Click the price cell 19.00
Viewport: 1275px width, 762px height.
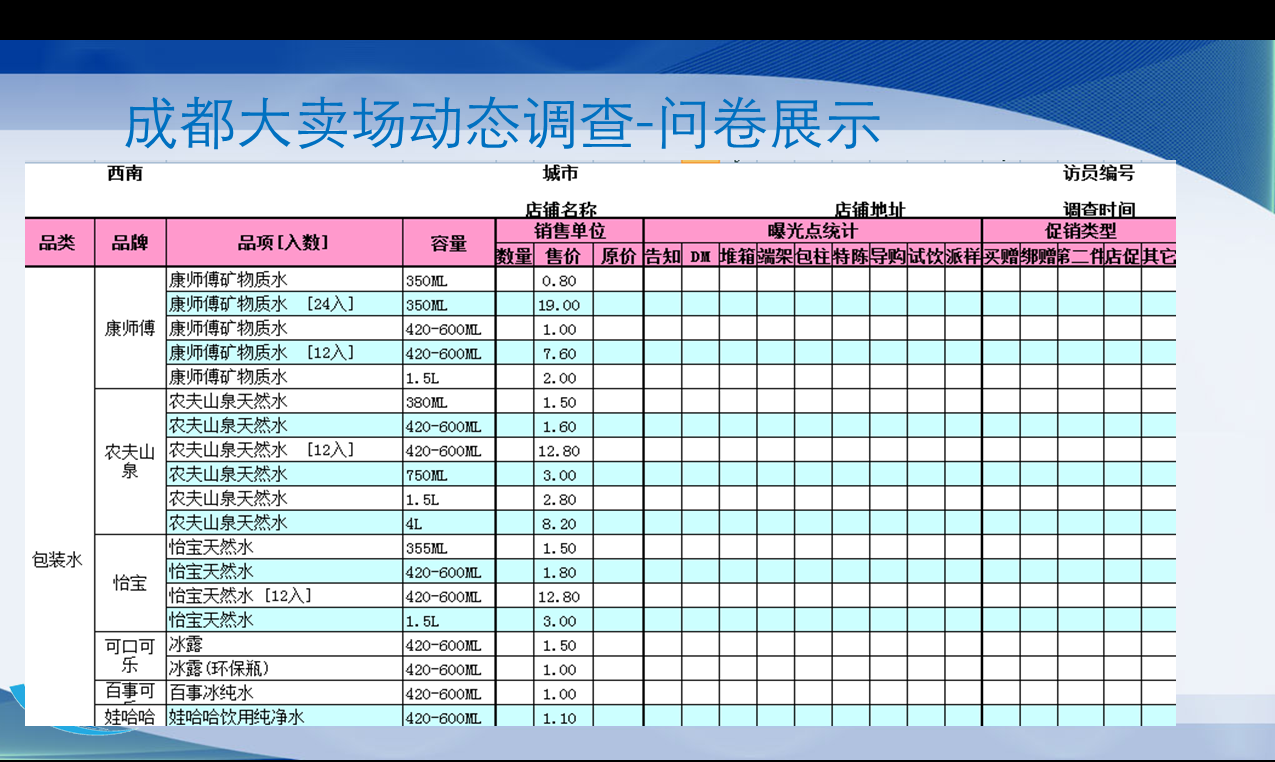click(x=562, y=304)
